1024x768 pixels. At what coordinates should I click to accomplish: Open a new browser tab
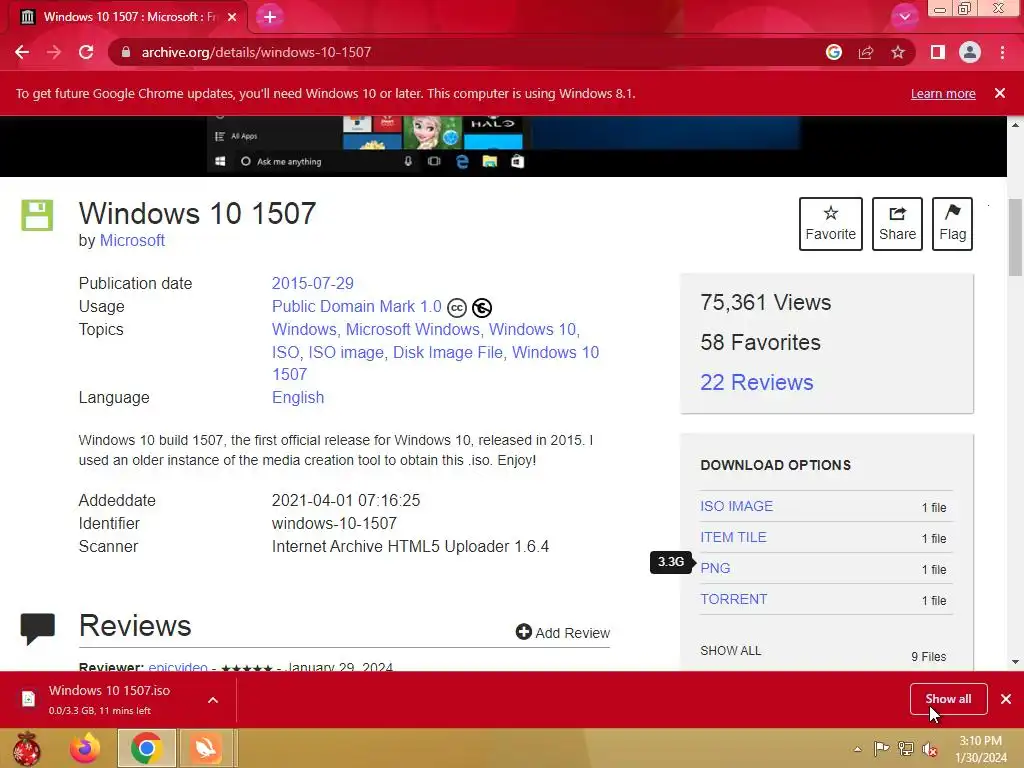point(270,17)
